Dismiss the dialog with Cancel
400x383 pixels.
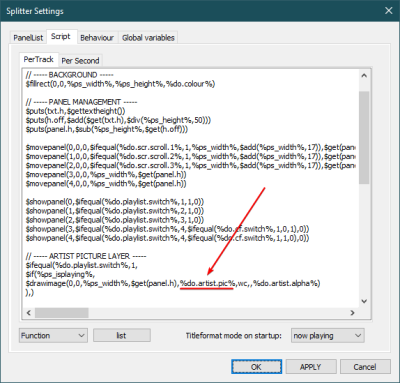365,367
